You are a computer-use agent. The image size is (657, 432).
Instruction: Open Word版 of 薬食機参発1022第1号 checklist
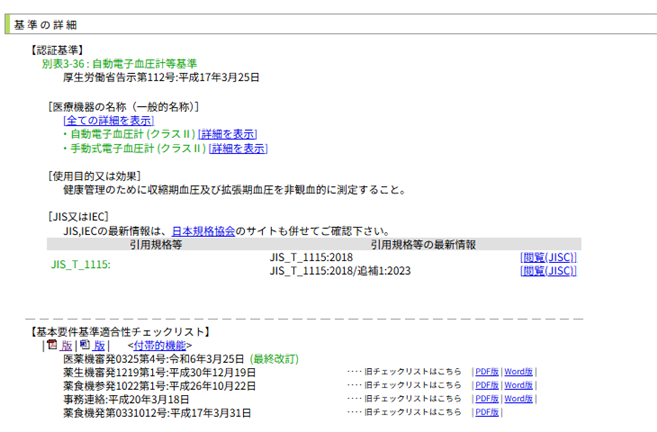[518, 385]
